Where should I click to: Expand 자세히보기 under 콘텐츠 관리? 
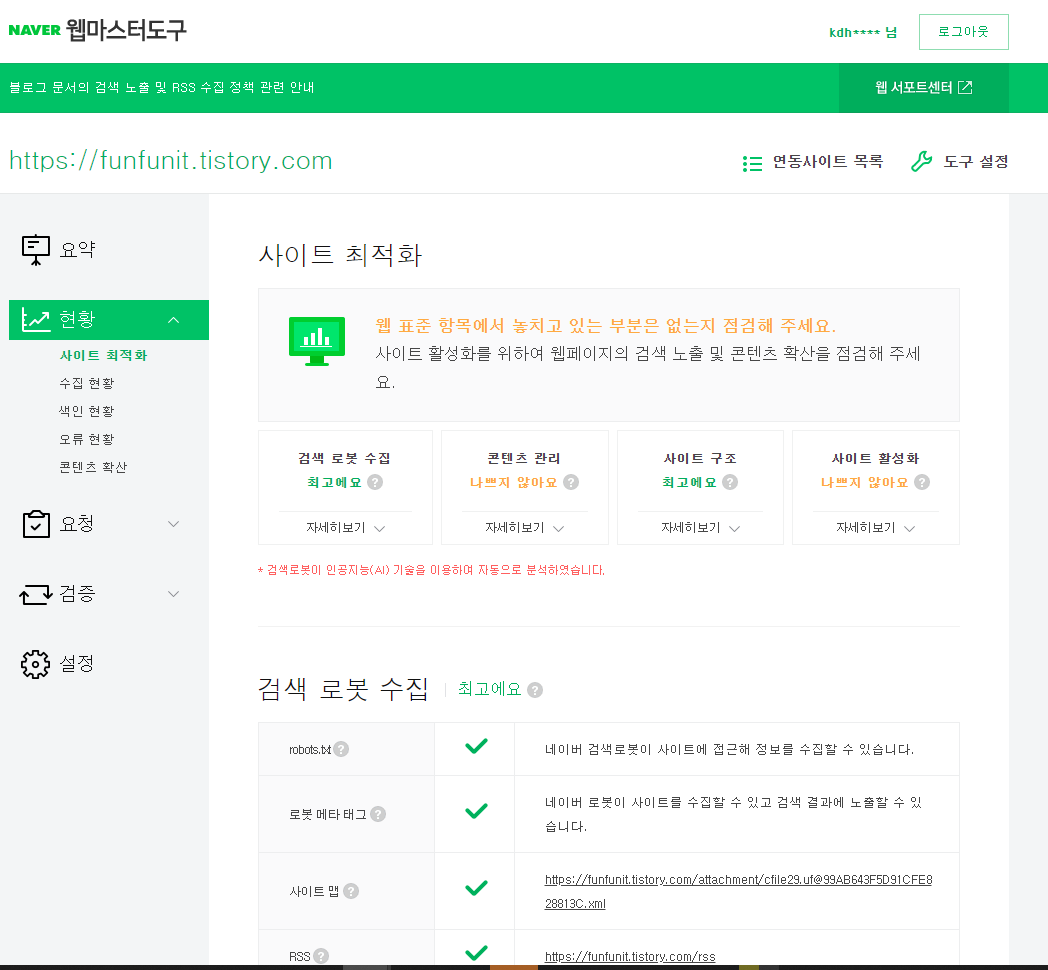coord(524,528)
